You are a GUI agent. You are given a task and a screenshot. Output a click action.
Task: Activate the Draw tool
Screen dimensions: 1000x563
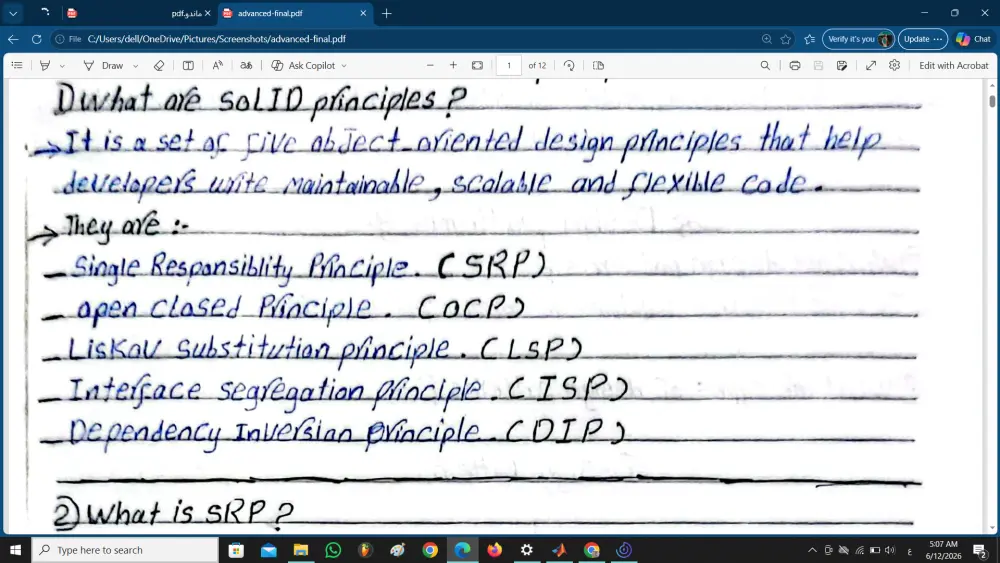tap(103, 65)
